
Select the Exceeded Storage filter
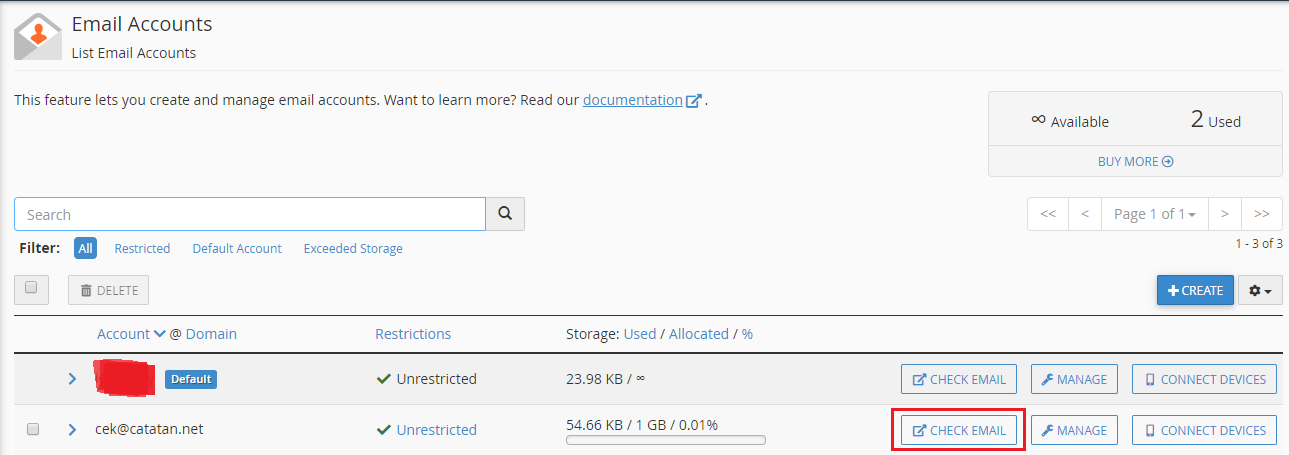point(353,249)
